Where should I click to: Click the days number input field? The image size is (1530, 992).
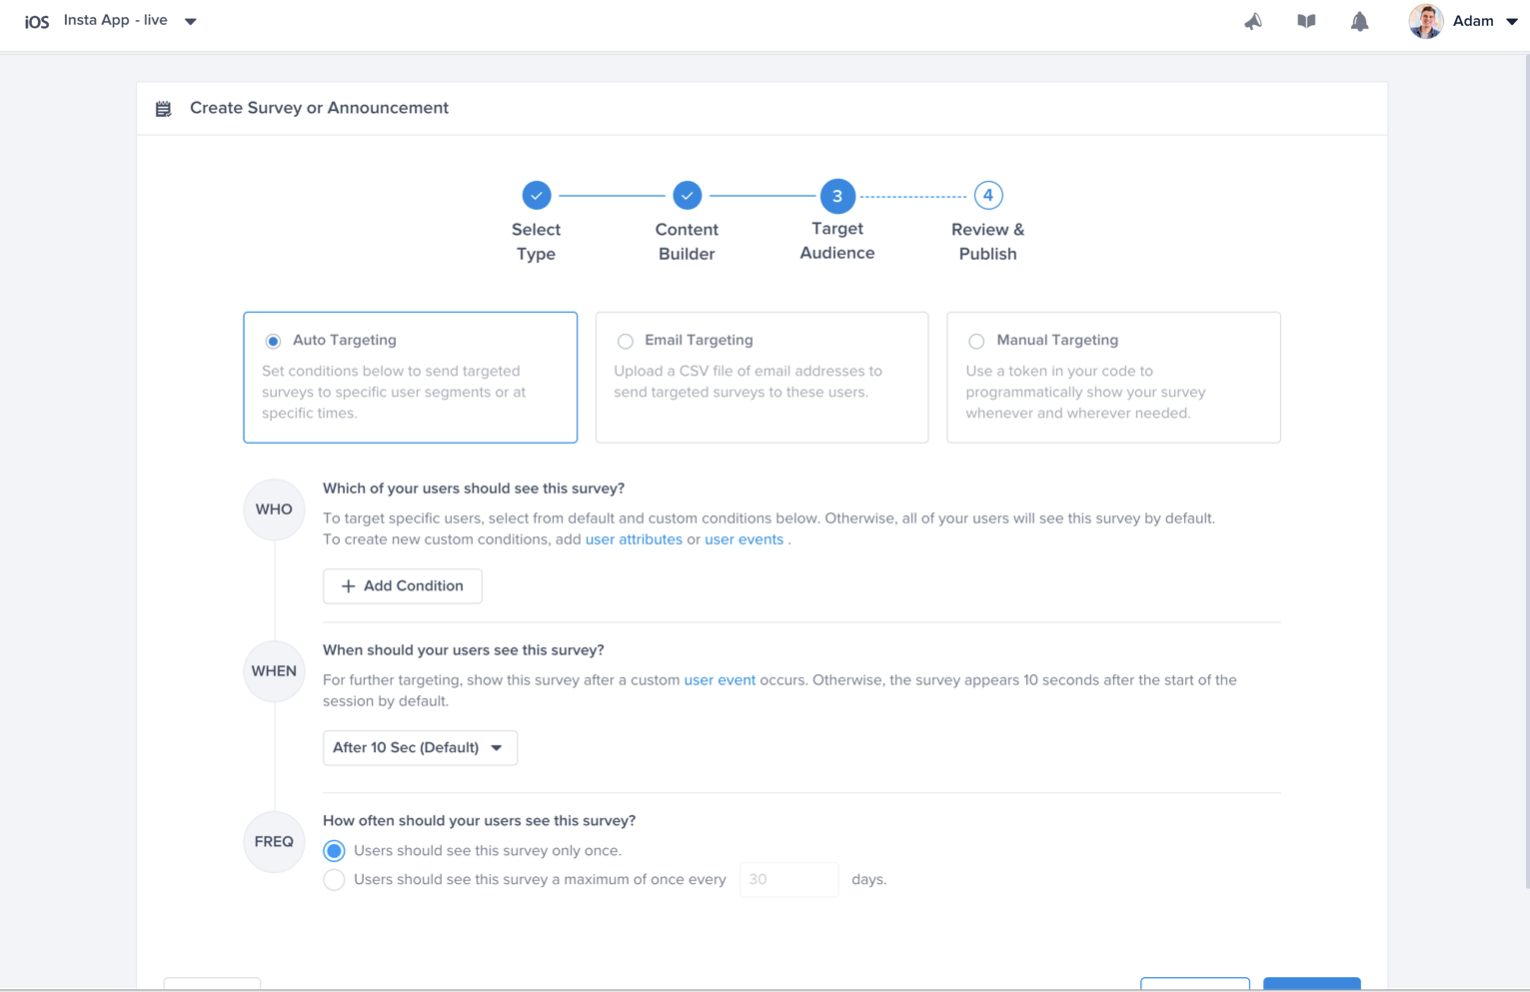[789, 879]
